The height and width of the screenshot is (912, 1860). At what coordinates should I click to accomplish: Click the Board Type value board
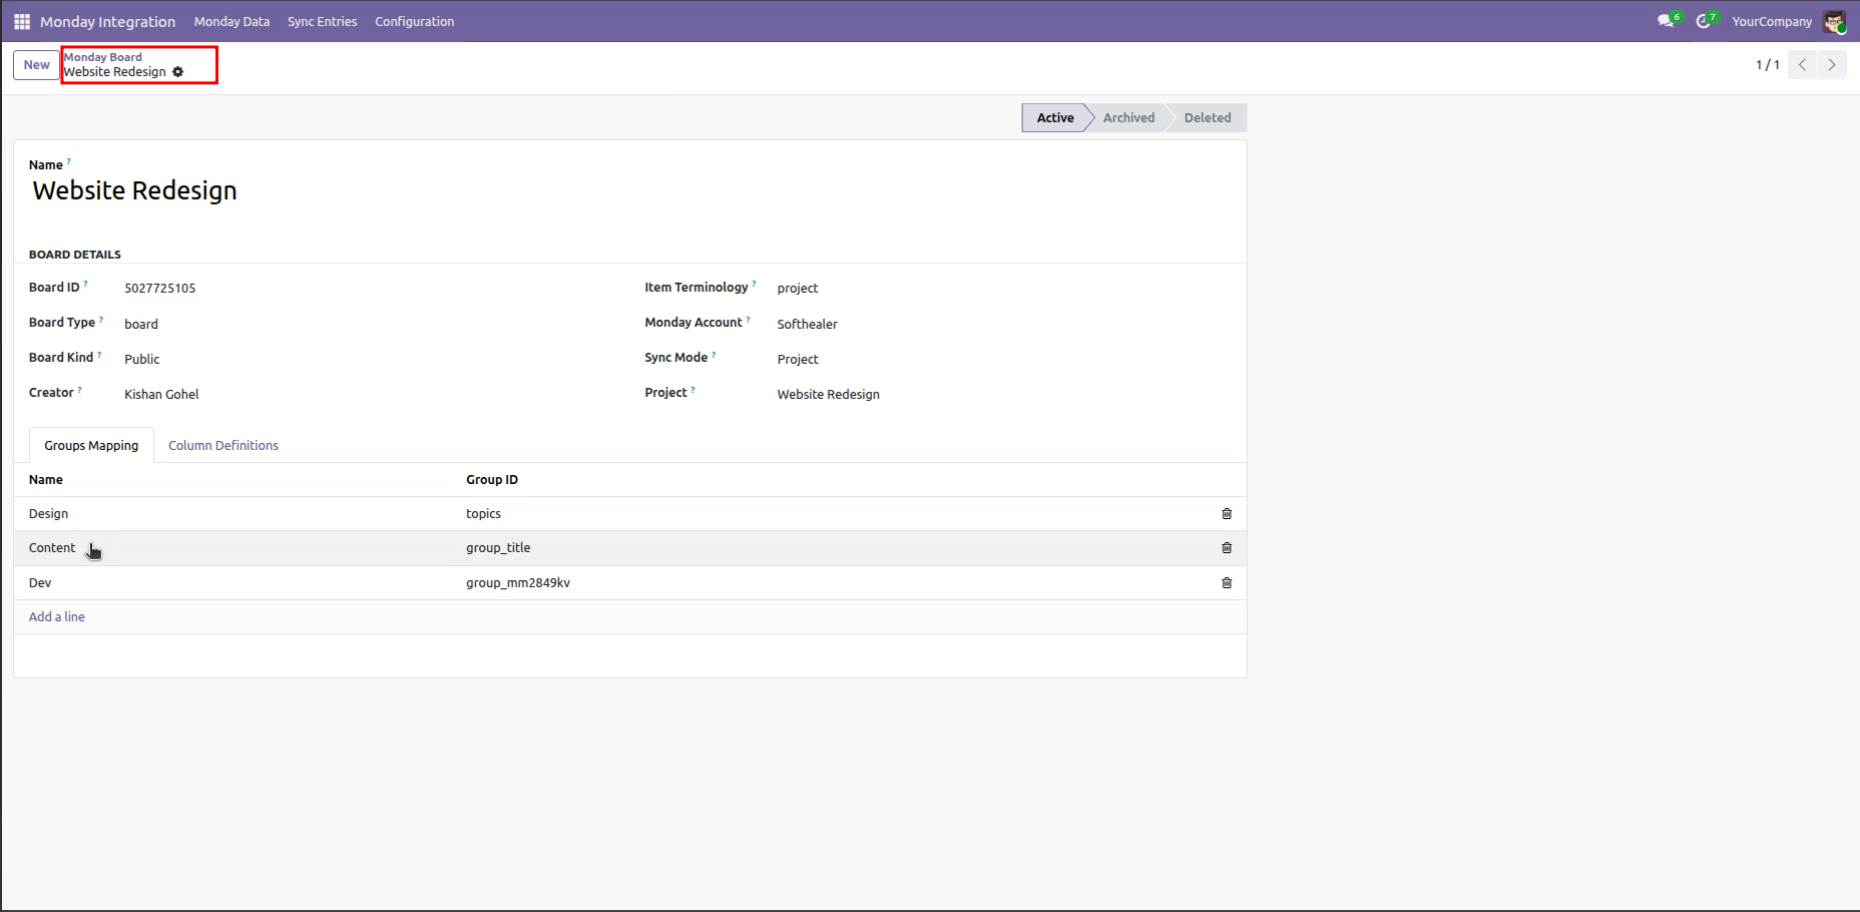[141, 324]
